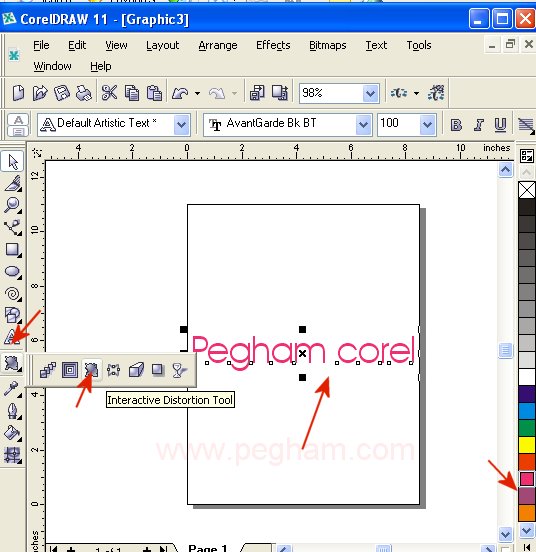Image resolution: width=536 pixels, height=552 pixels.
Task: Open the Interactive tools flyout button
Action: [x=13, y=363]
